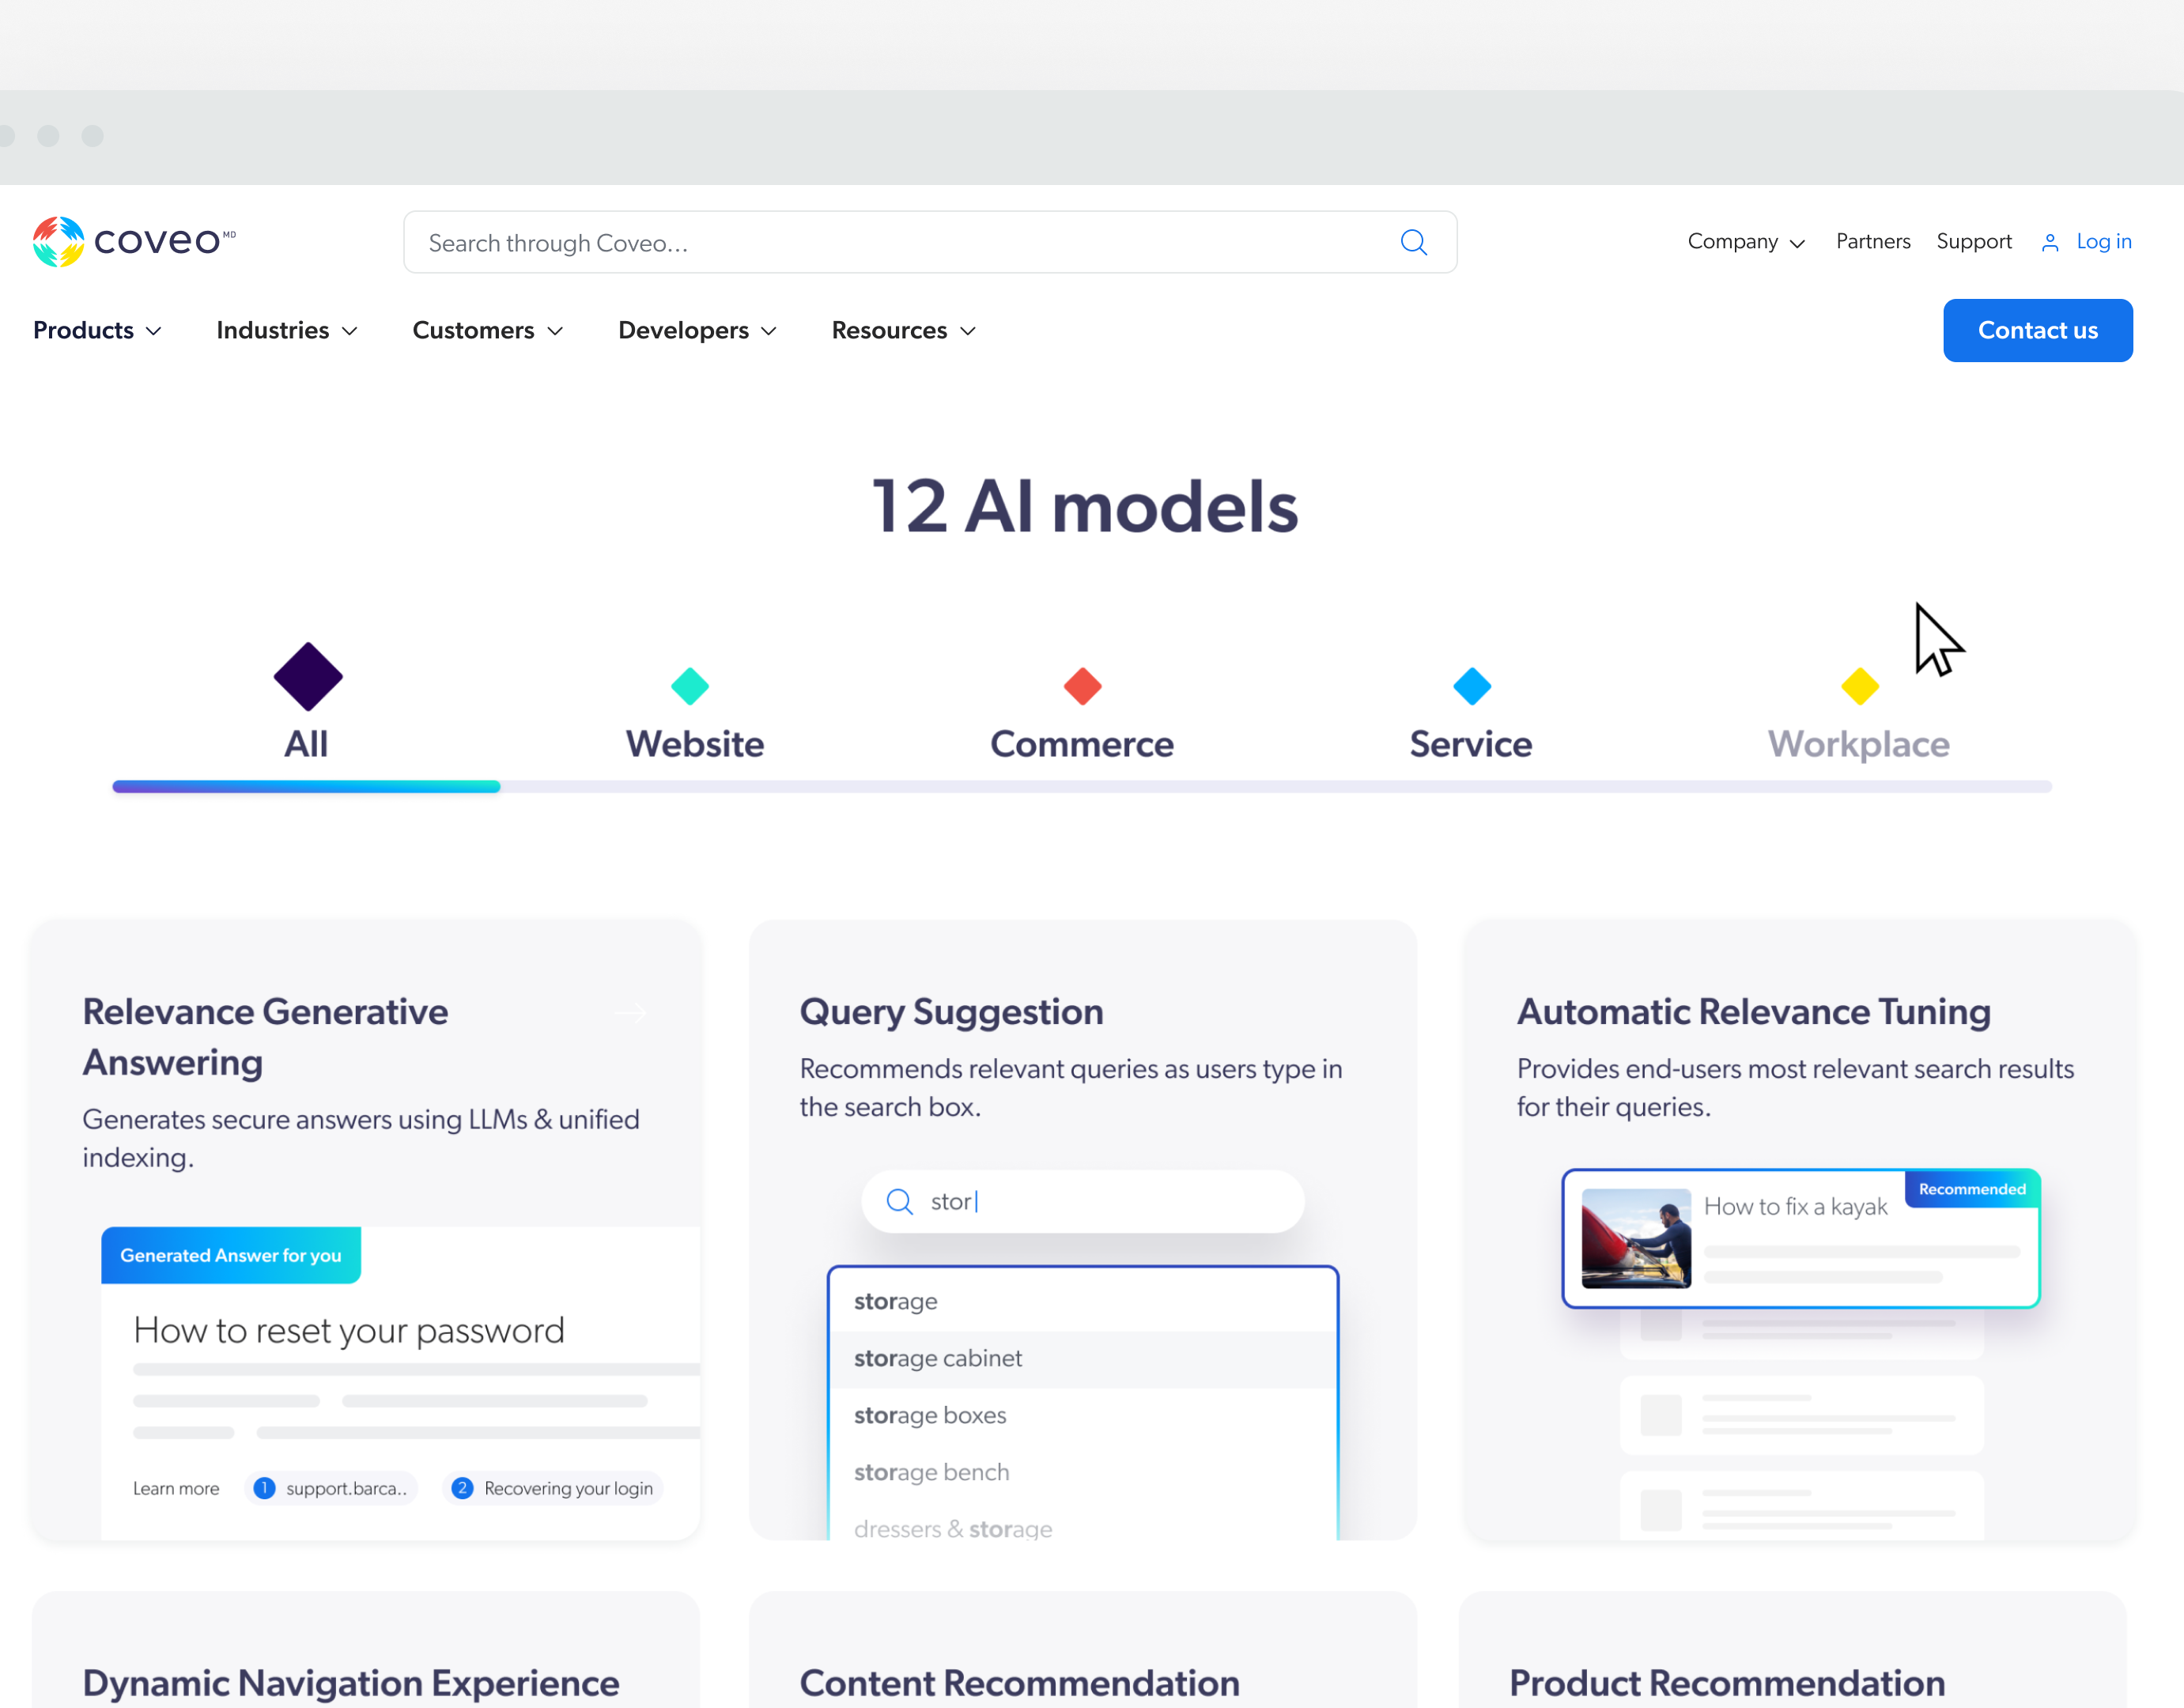The image size is (2184, 1708).
Task: Click the search magnifier icon in header
Action: pyautogui.click(x=1412, y=242)
